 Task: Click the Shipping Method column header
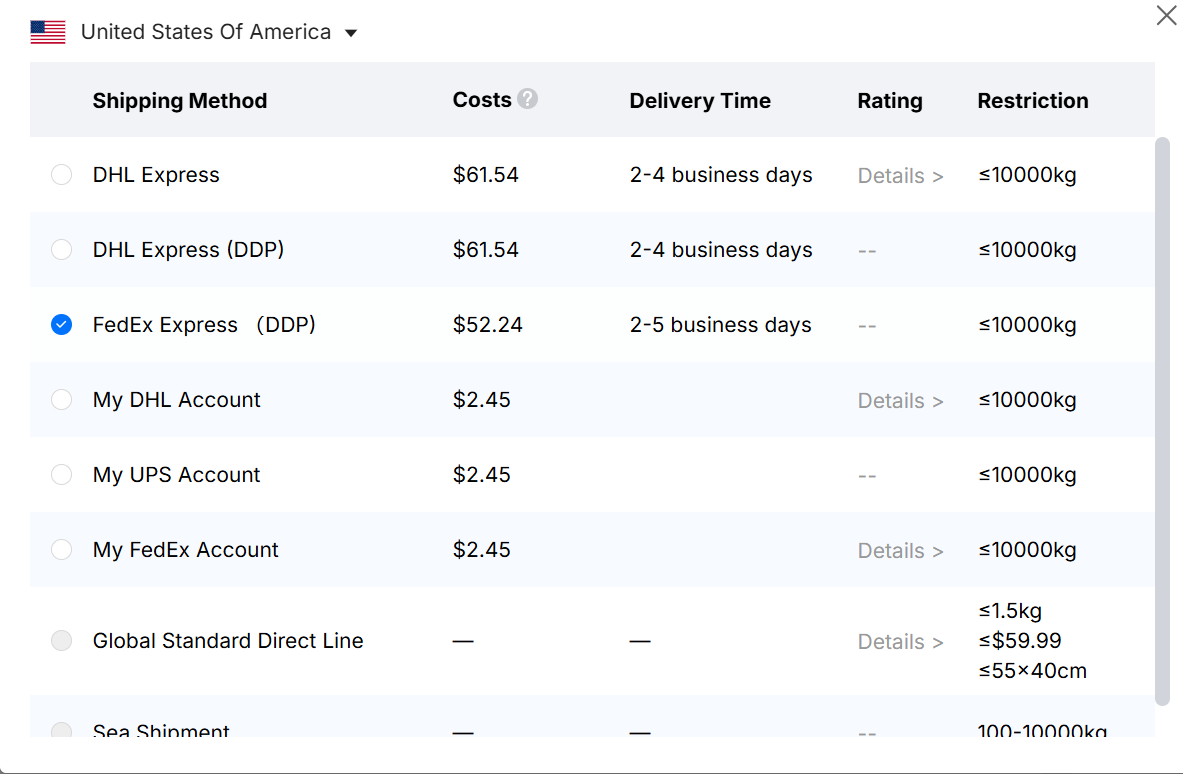[x=180, y=100]
